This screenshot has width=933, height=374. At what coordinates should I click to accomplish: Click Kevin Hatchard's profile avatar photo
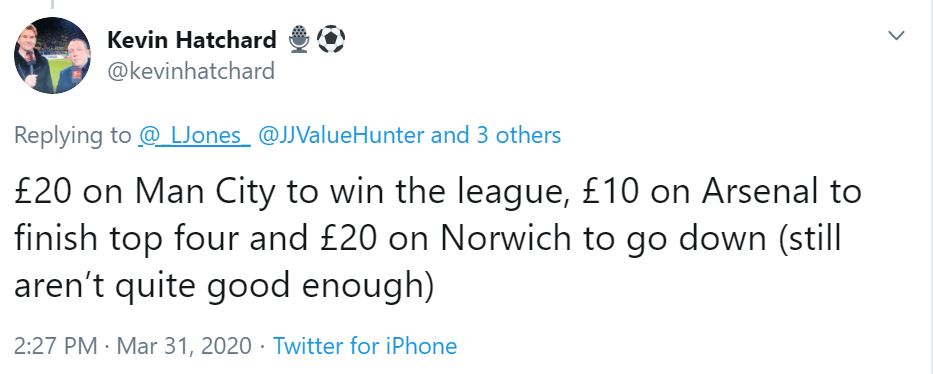[52, 55]
